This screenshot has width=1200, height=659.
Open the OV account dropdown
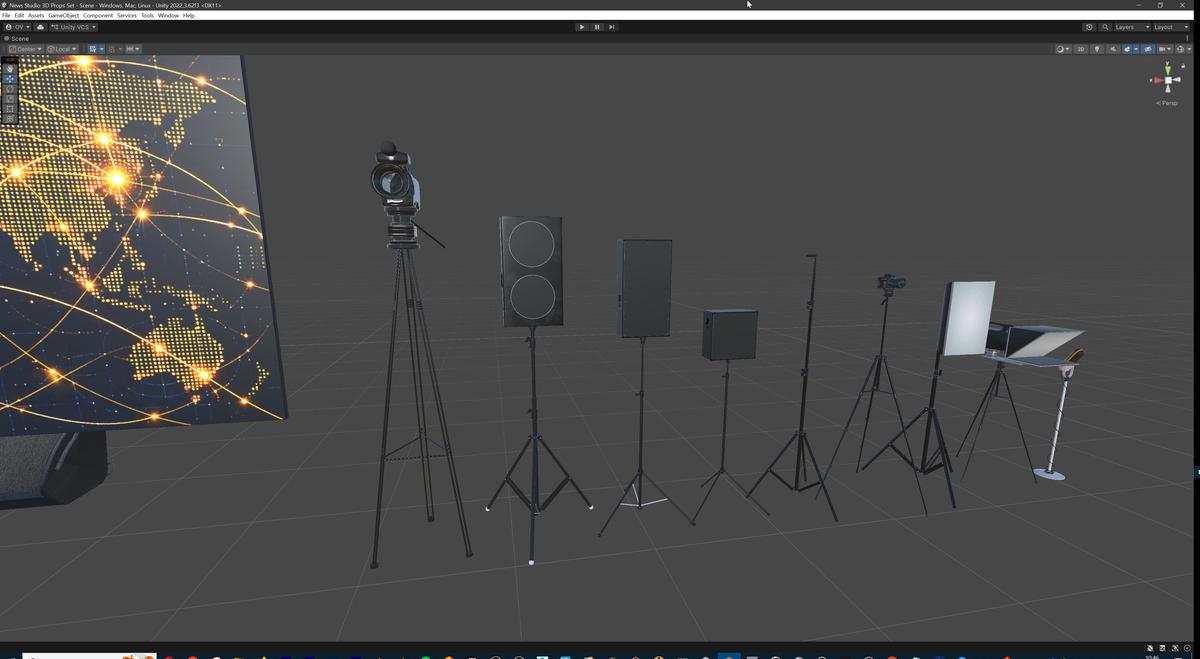point(17,27)
